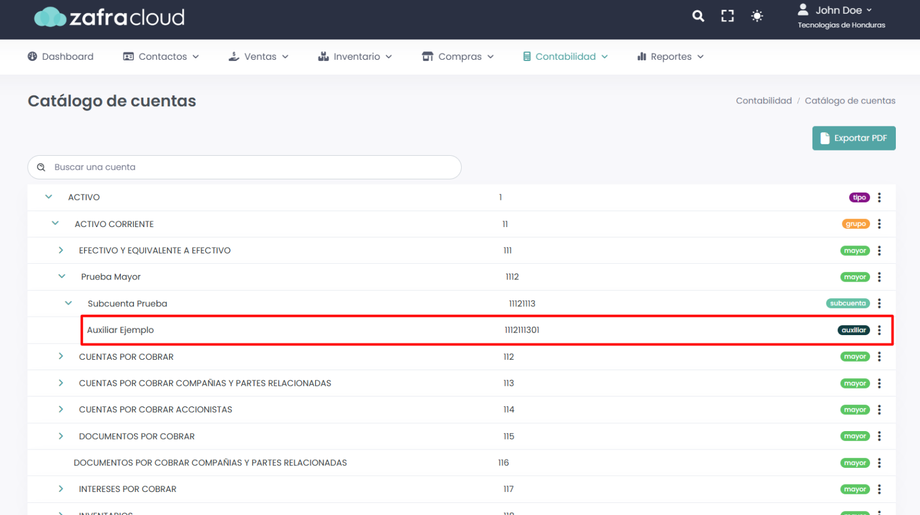
Task: Click the zafracloud logo
Action: tap(109, 17)
